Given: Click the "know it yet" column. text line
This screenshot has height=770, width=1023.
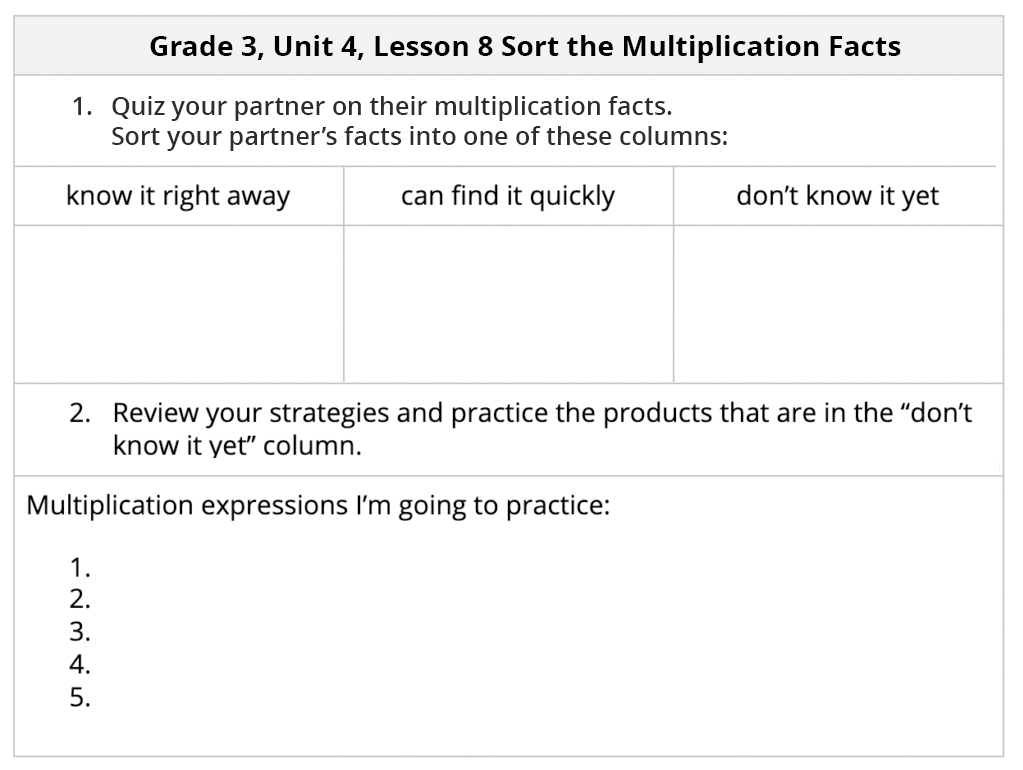Looking at the screenshot, I should coord(237,446).
